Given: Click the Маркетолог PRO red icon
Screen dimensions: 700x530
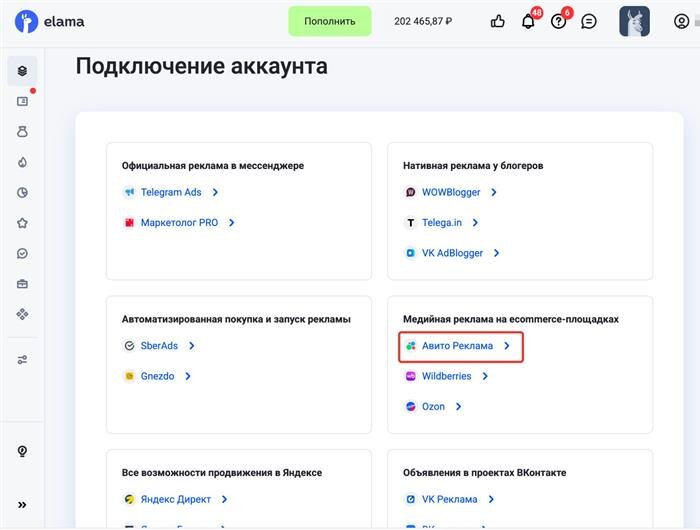Looking at the screenshot, I should [129, 222].
